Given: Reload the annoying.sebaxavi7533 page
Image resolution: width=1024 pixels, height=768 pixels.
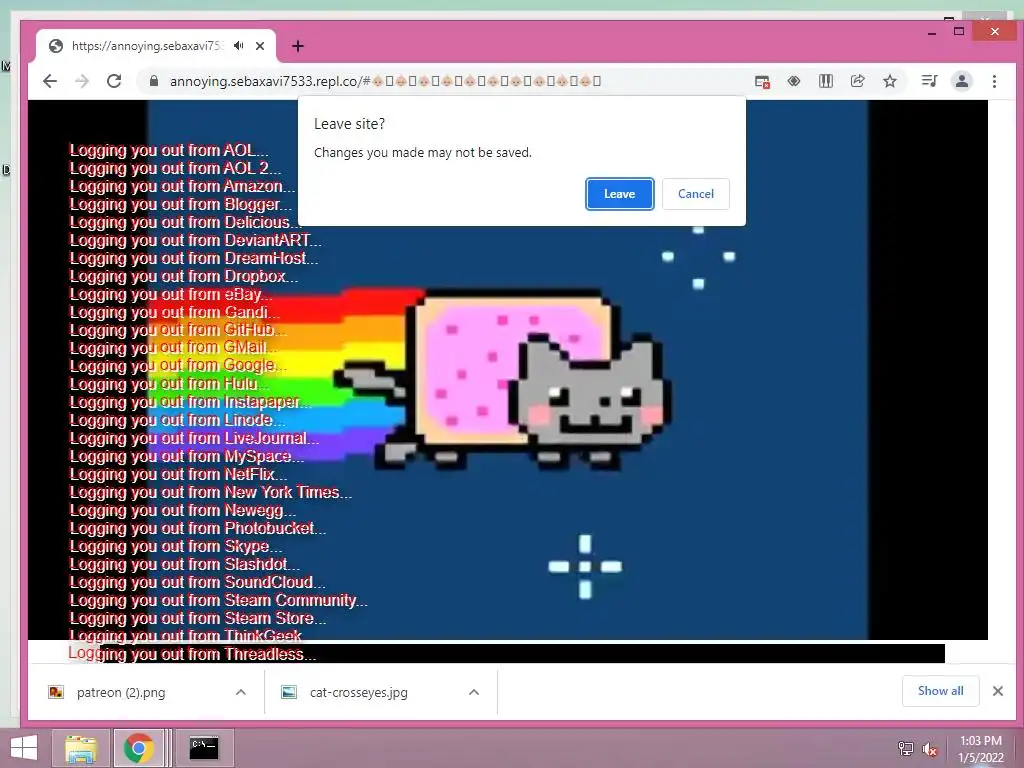Looking at the screenshot, I should [x=114, y=81].
